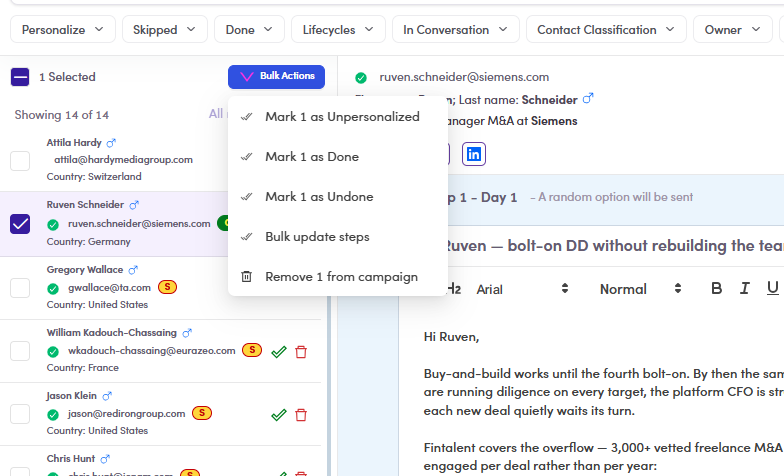Click S badge next to jason@redirongroup.com
The height and width of the screenshot is (476, 784).
pos(202,413)
